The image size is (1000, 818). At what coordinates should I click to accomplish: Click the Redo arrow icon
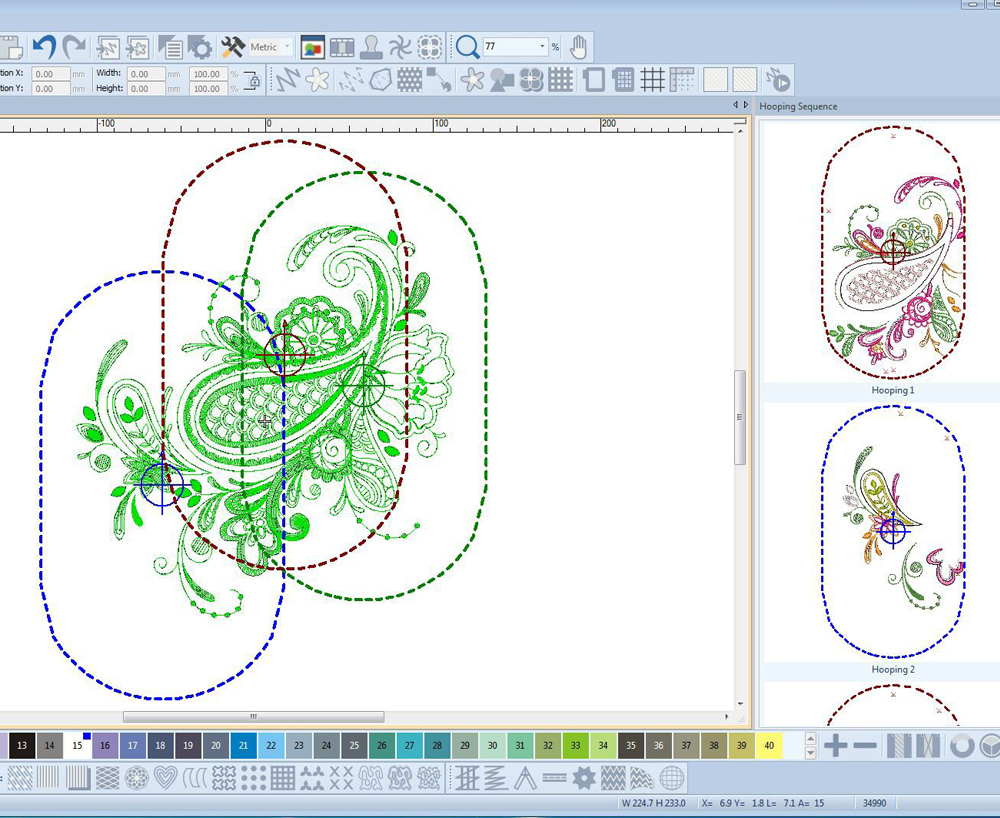point(75,47)
